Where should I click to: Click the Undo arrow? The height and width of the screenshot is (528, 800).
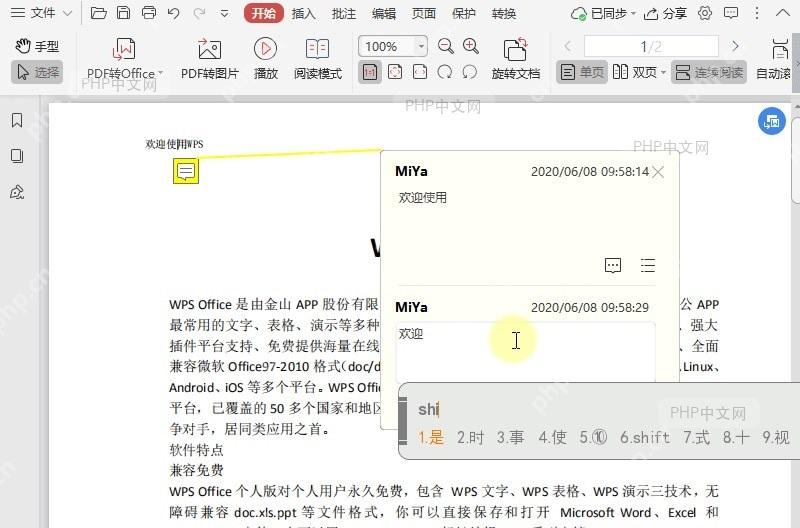click(173, 13)
